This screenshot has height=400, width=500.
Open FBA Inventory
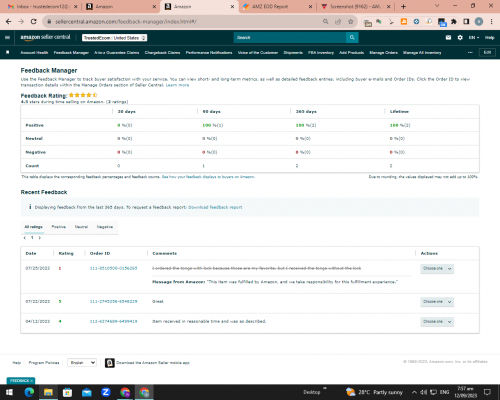[x=321, y=53]
